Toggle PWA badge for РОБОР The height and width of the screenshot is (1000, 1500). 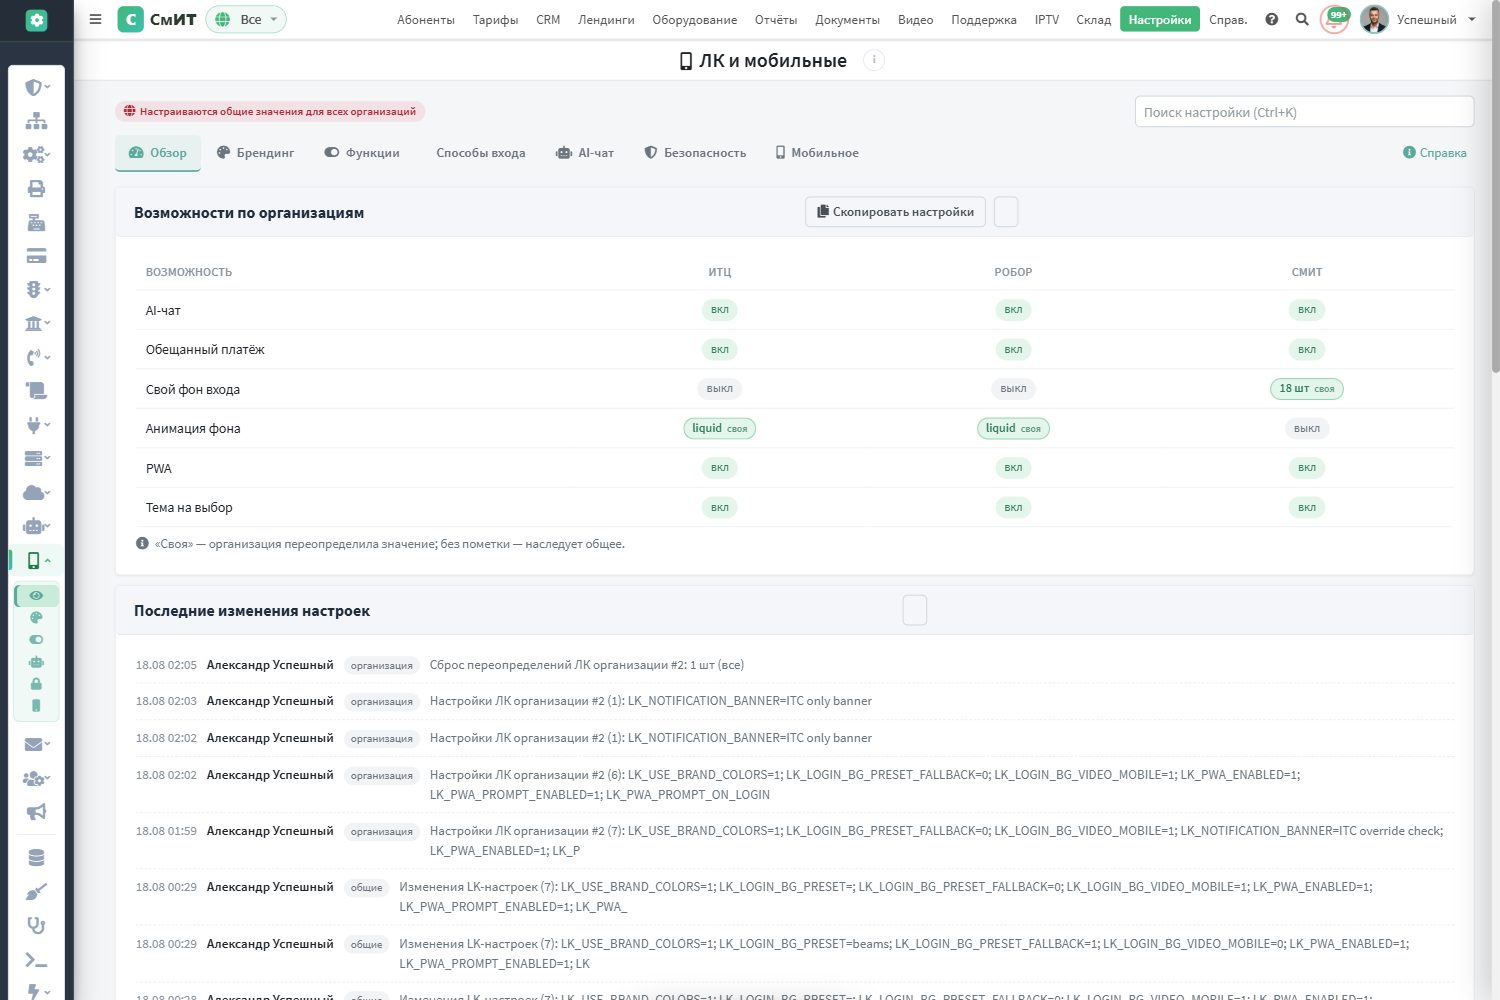[1013, 468]
